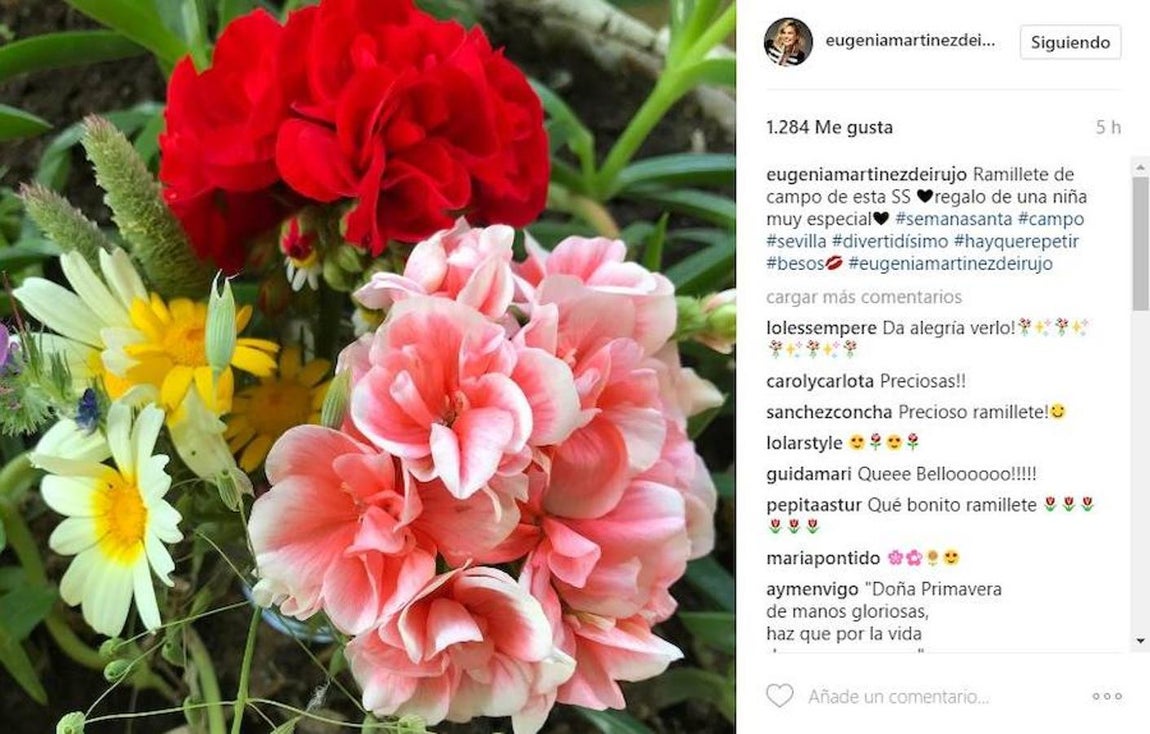Click the comments scrollbar up arrow
The width and height of the screenshot is (1150, 734).
1140,167
